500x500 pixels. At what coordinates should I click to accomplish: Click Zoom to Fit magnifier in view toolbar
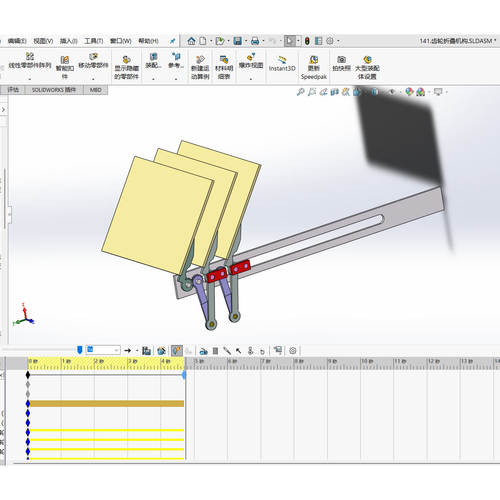pyautogui.click(x=300, y=92)
